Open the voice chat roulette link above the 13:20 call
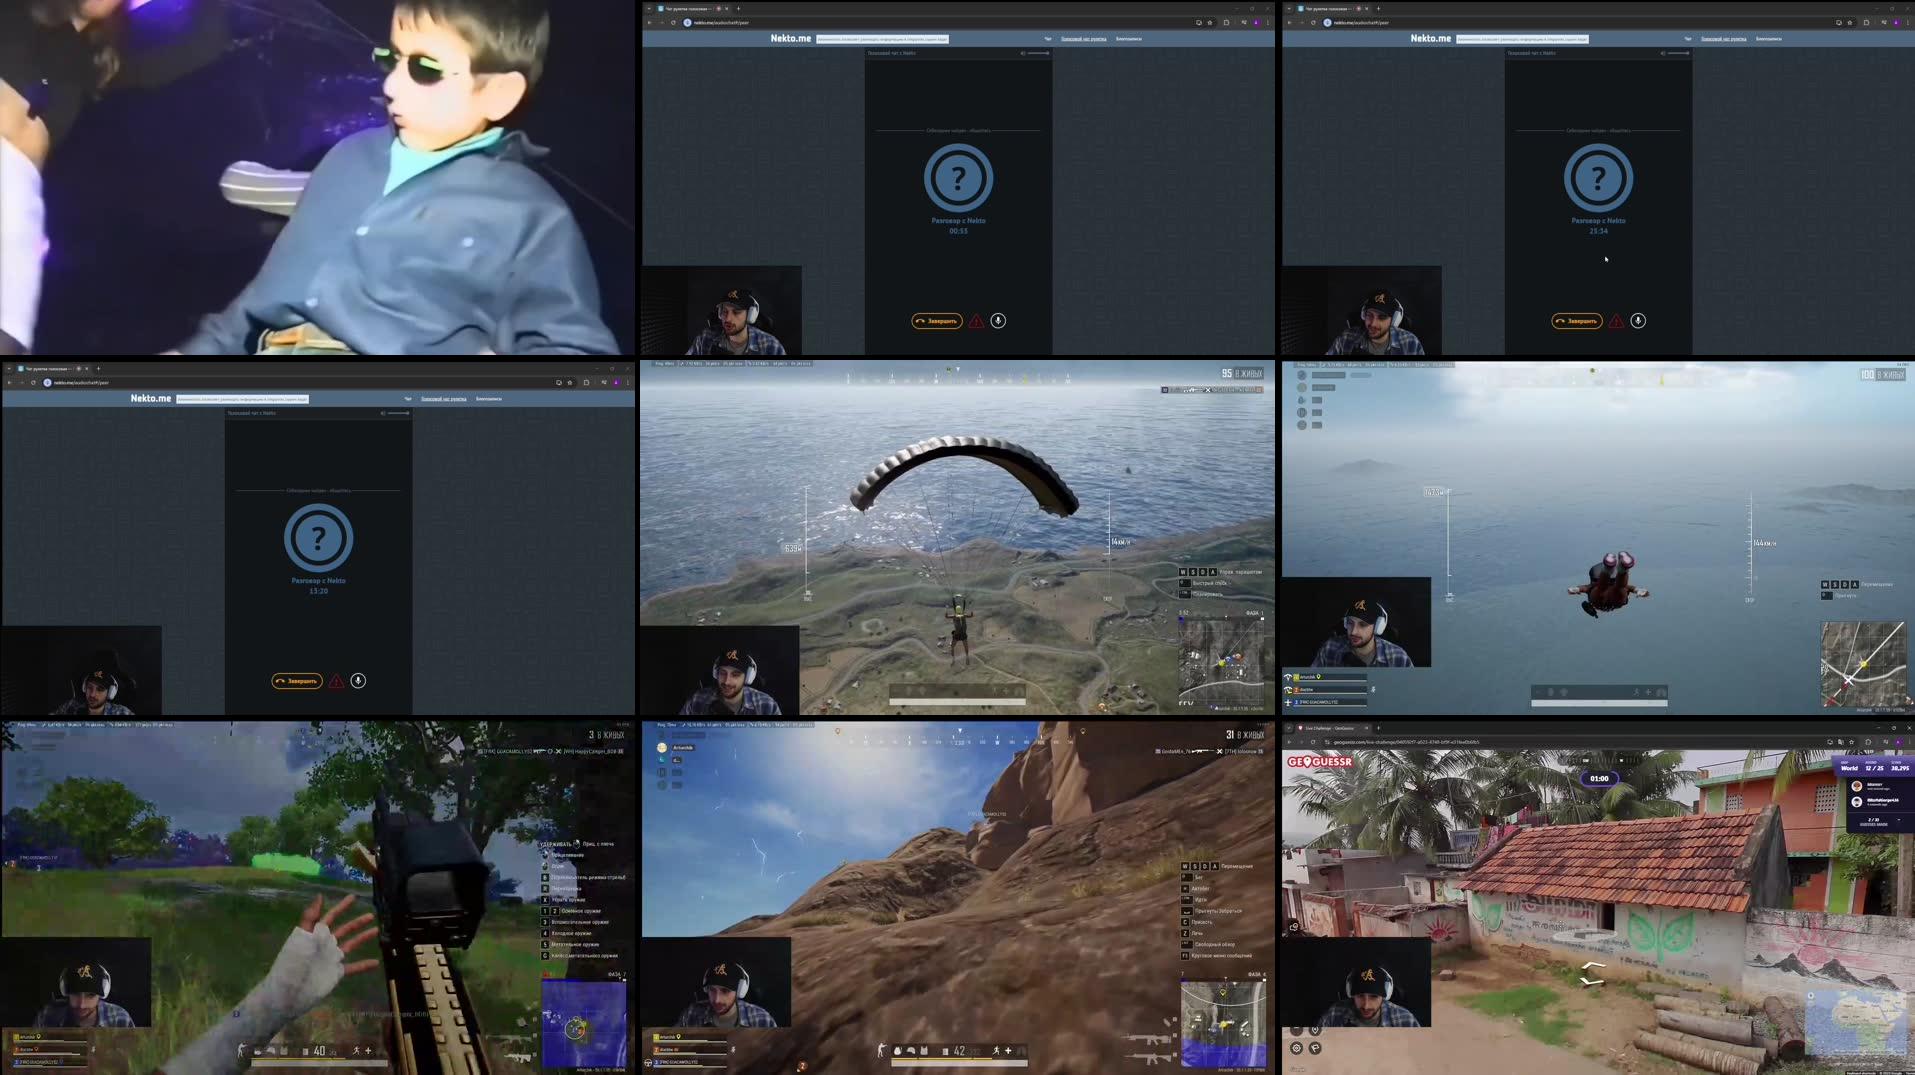 coord(443,399)
